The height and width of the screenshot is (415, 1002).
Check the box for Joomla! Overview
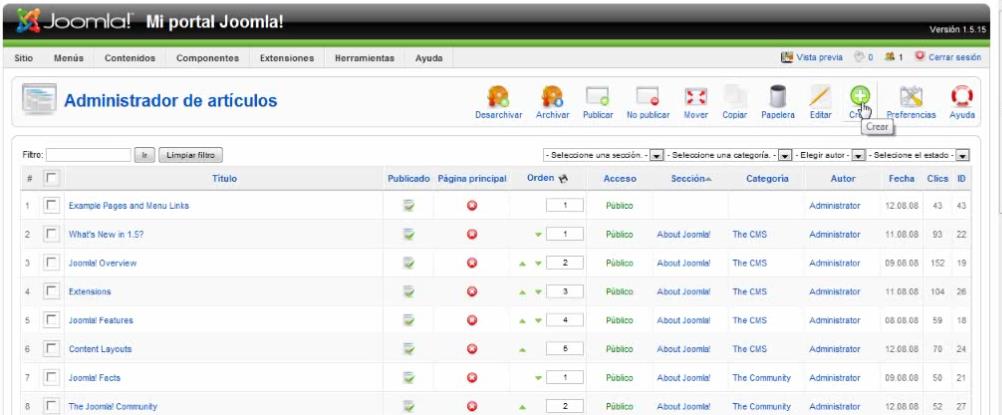coord(50,263)
